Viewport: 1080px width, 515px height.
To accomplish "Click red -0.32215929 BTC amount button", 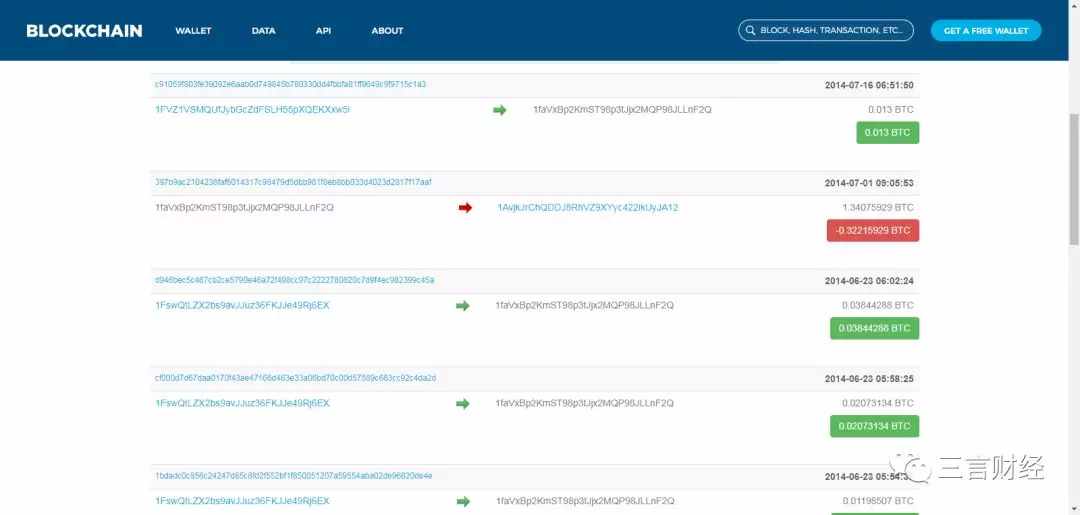I will [873, 231].
